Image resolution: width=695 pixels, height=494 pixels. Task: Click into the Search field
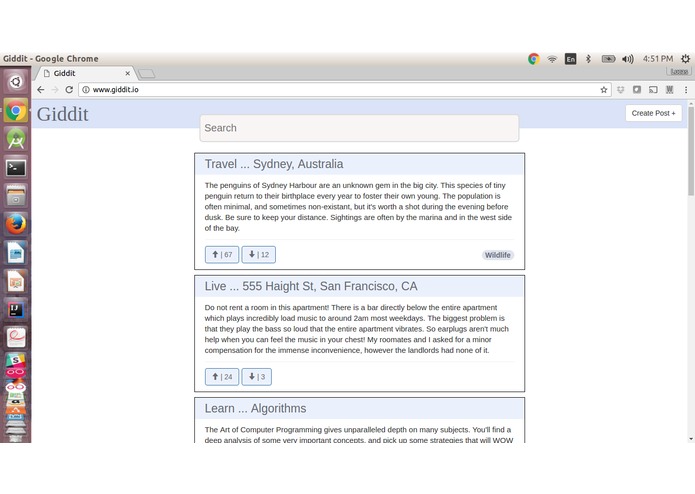tap(359, 128)
